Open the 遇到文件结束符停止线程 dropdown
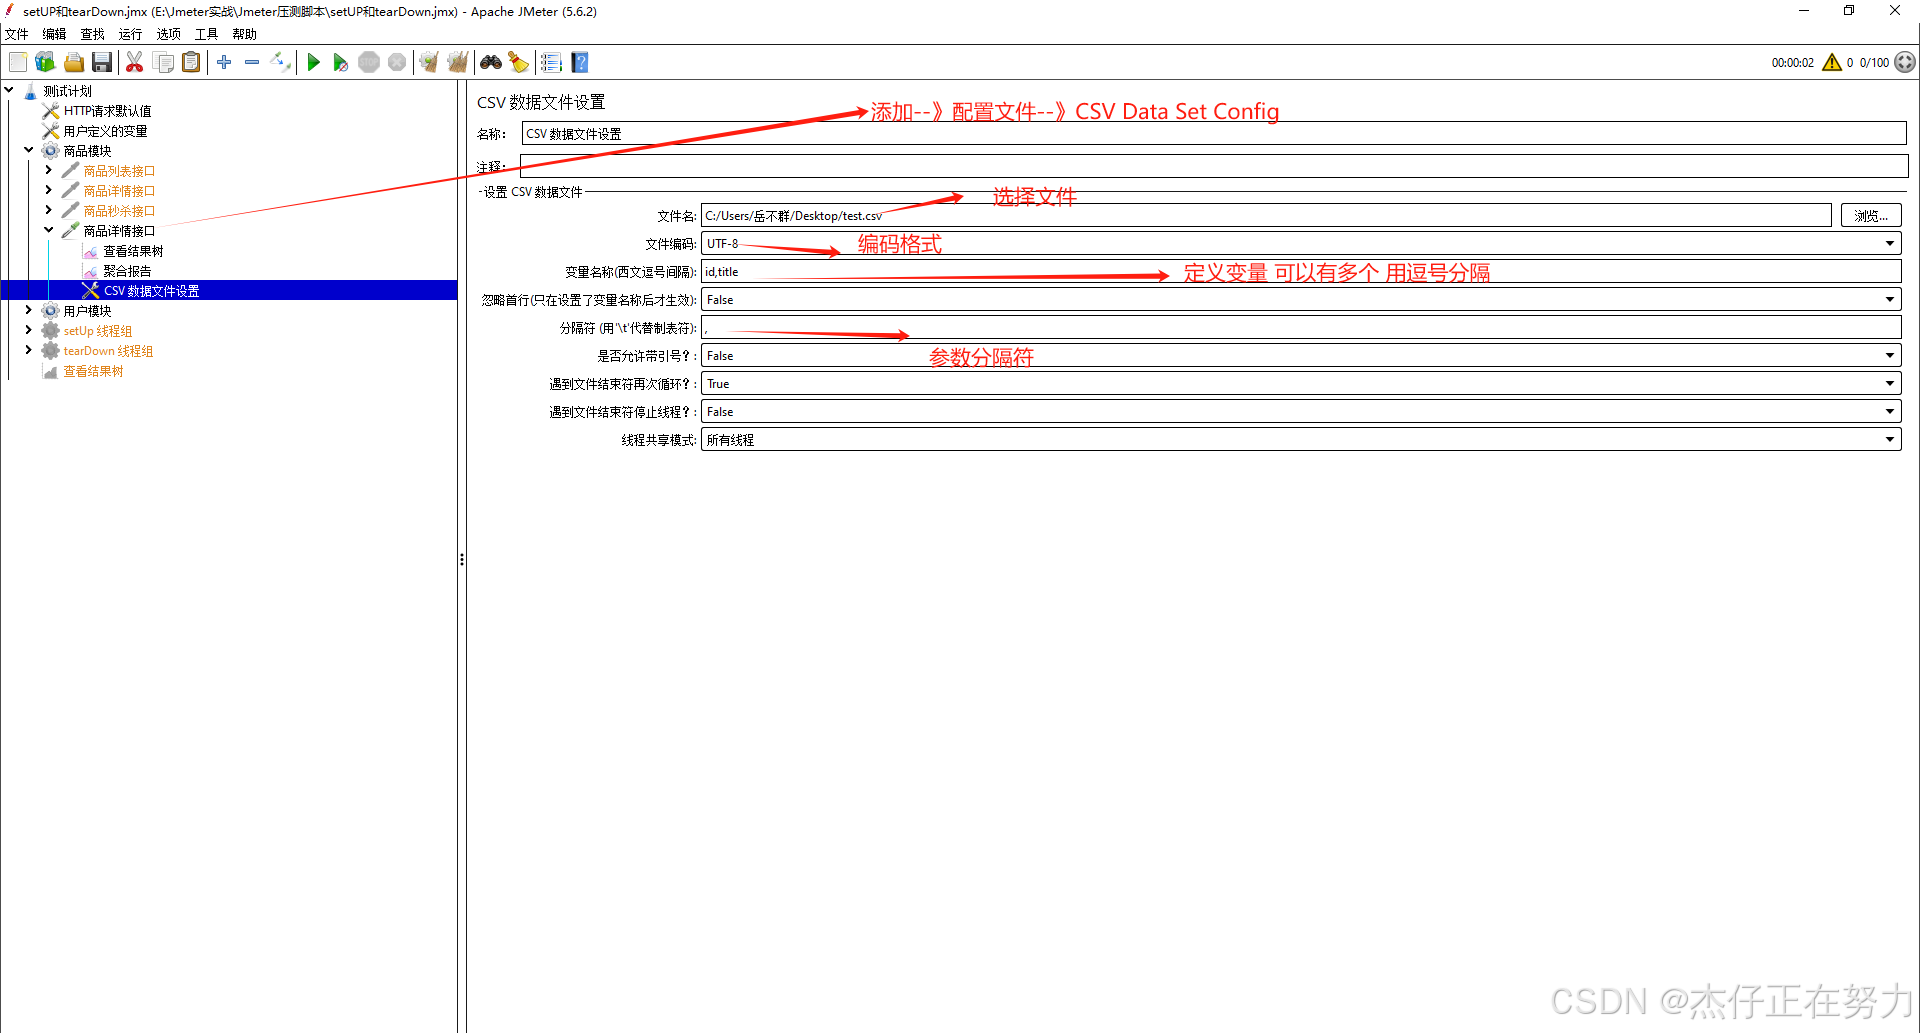The height and width of the screenshot is (1033, 1920). [1301, 412]
